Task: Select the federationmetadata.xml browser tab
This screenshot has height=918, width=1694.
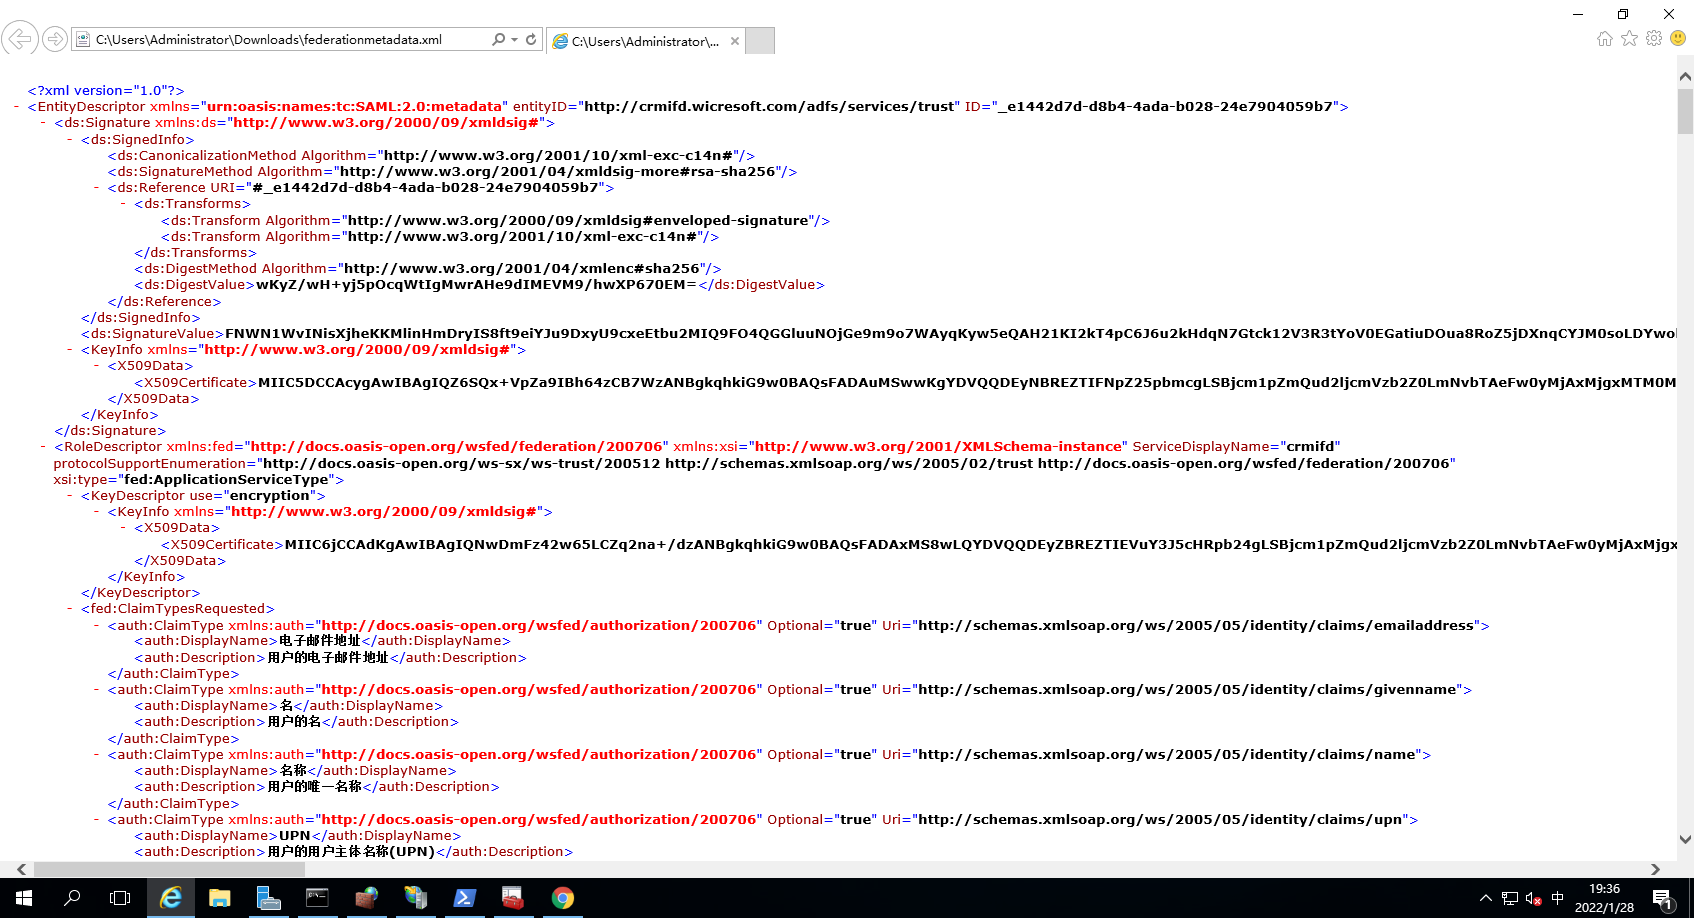Action: [x=644, y=41]
